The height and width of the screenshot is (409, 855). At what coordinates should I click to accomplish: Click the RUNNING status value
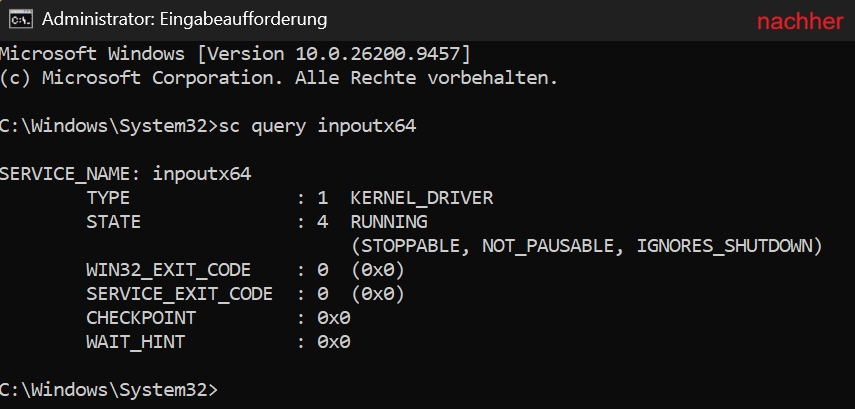[x=389, y=221]
